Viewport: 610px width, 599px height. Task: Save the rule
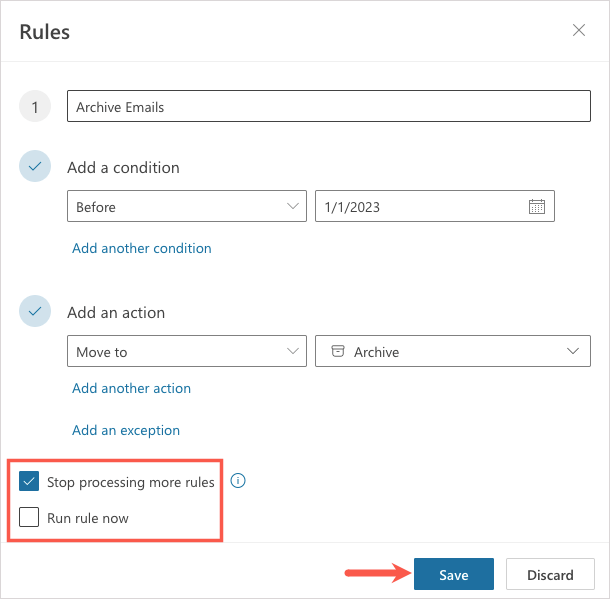pos(453,575)
